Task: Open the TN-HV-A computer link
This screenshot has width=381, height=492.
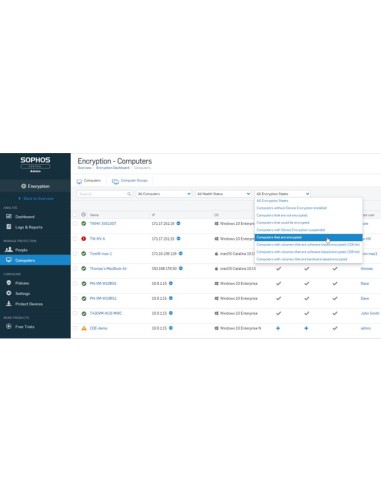Action: point(97,239)
